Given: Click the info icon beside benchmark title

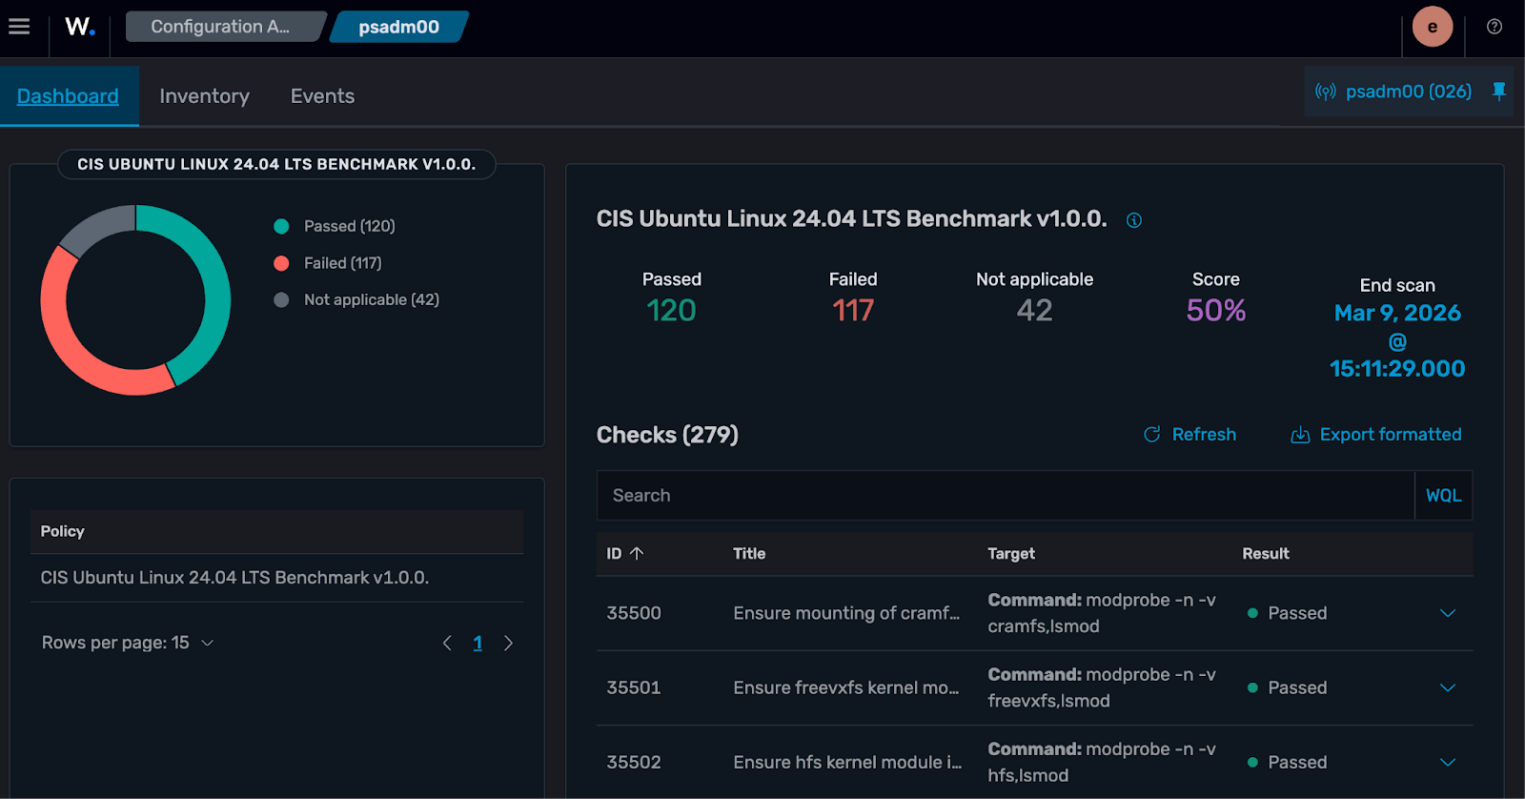Looking at the screenshot, I should coord(1134,221).
